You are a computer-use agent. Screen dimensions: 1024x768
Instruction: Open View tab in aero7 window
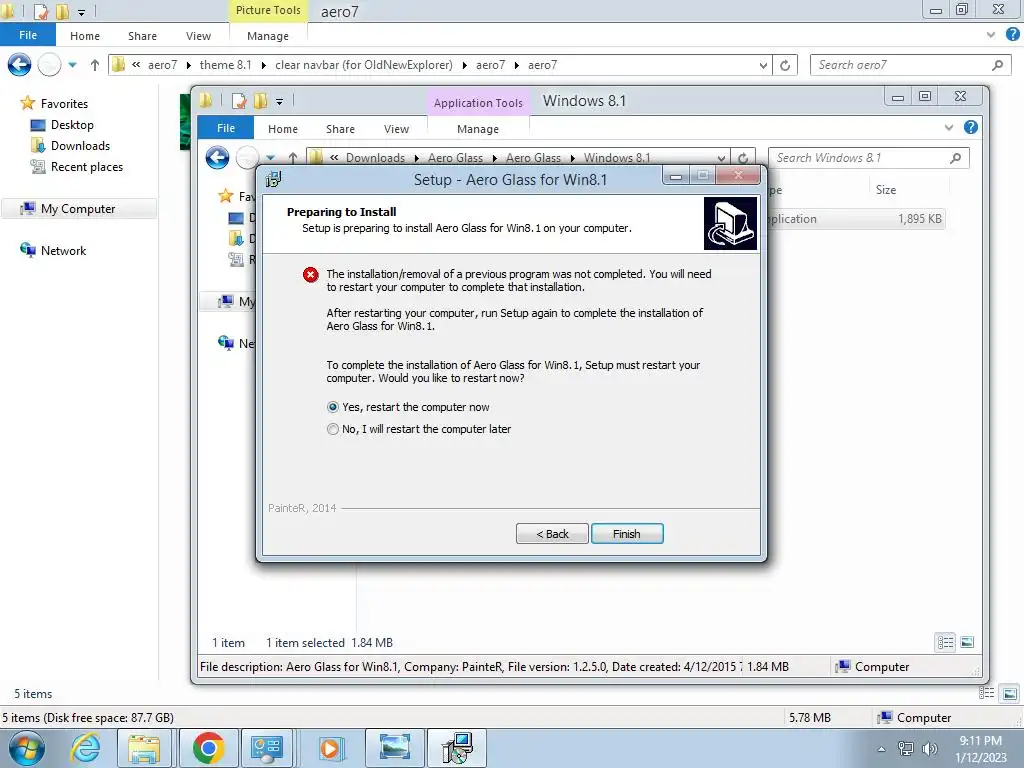coord(198,36)
